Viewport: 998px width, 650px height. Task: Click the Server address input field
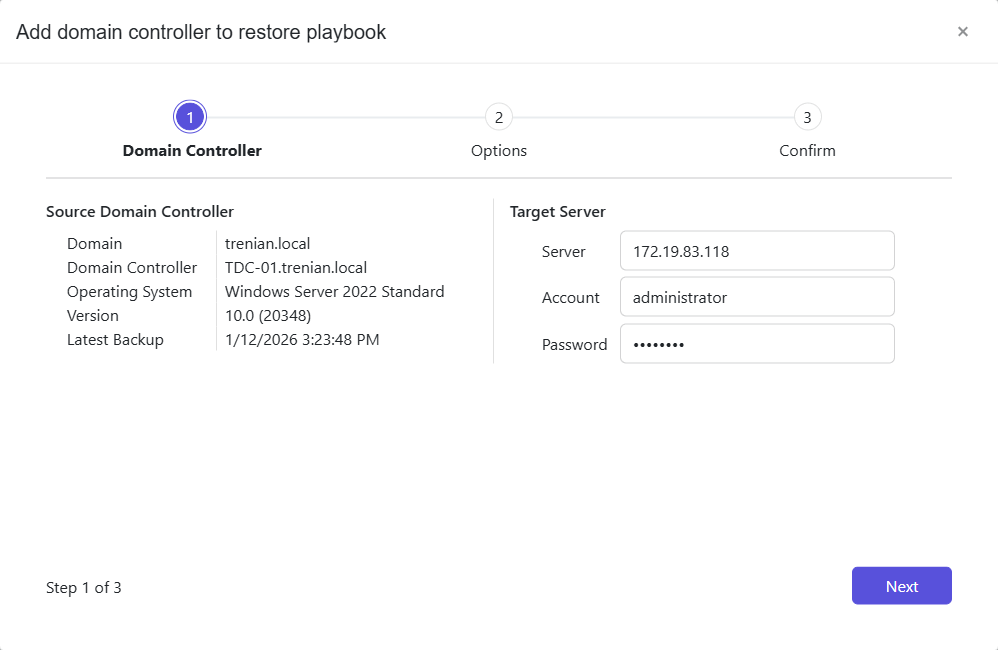click(x=757, y=250)
